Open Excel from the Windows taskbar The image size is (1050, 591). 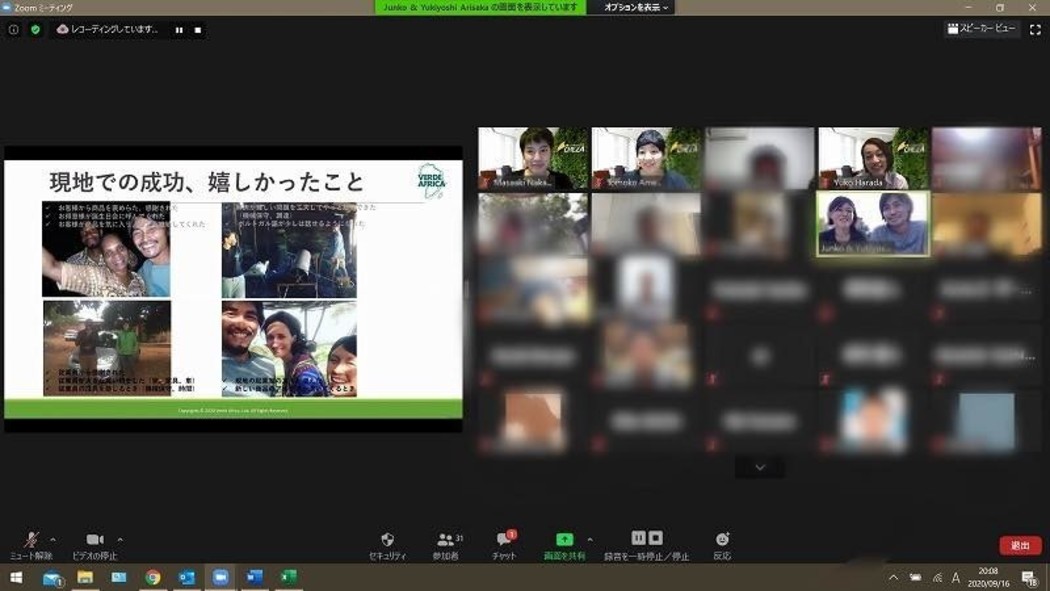point(288,577)
